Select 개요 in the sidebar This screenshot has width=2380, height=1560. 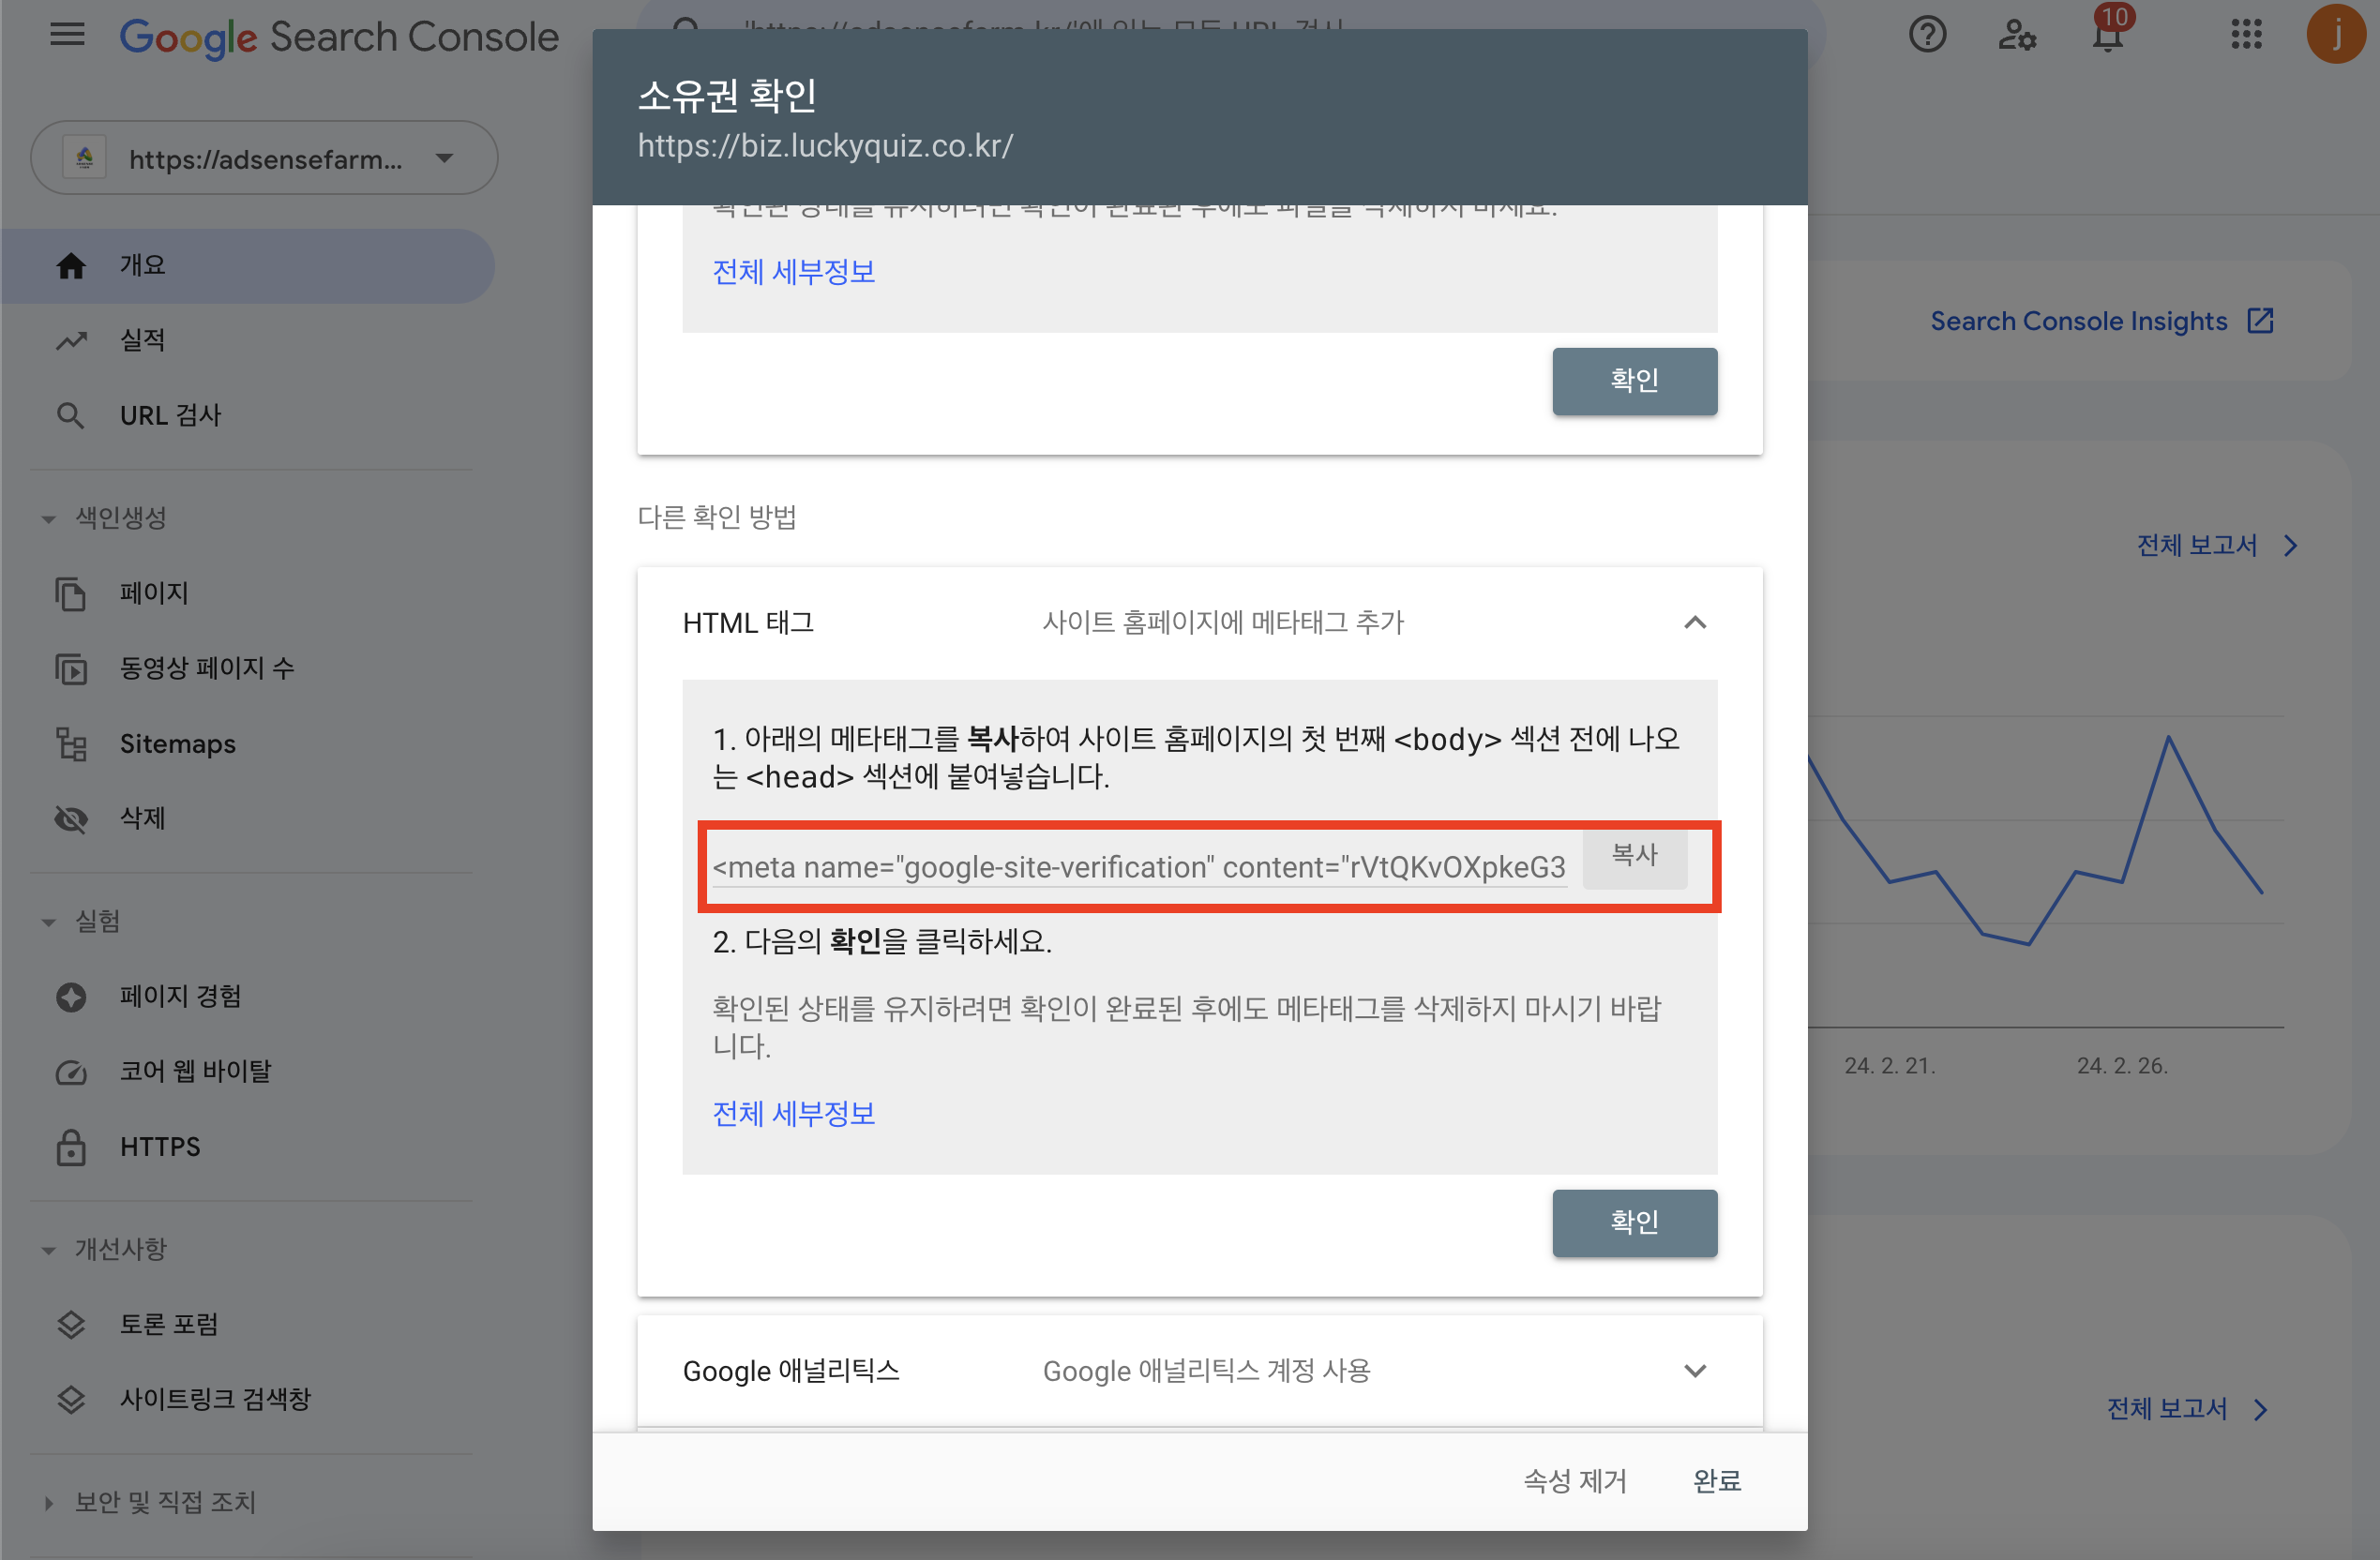(x=248, y=266)
